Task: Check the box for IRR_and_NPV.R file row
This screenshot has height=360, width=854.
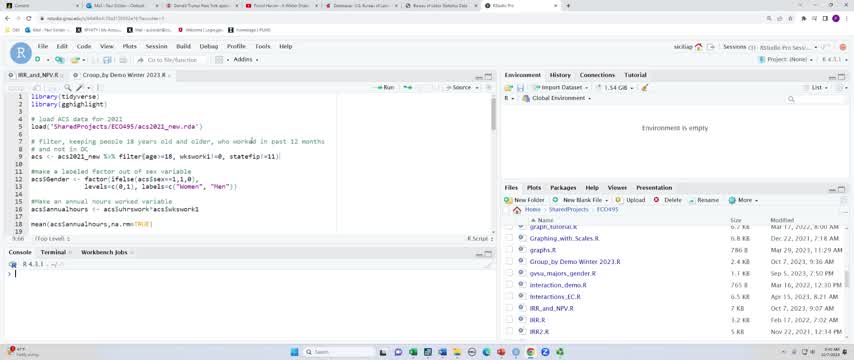Action: pyautogui.click(x=509, y=308)
